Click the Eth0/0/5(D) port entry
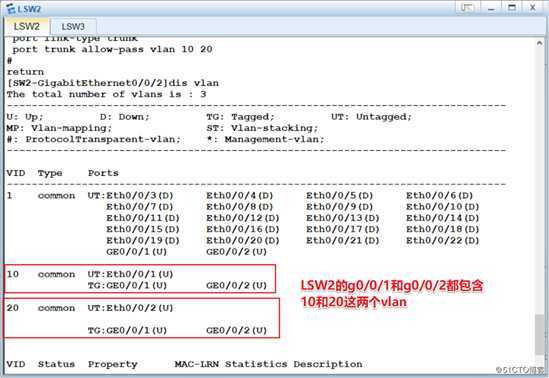Viewport: 549px width, 378px height. [x=340, y=196]
